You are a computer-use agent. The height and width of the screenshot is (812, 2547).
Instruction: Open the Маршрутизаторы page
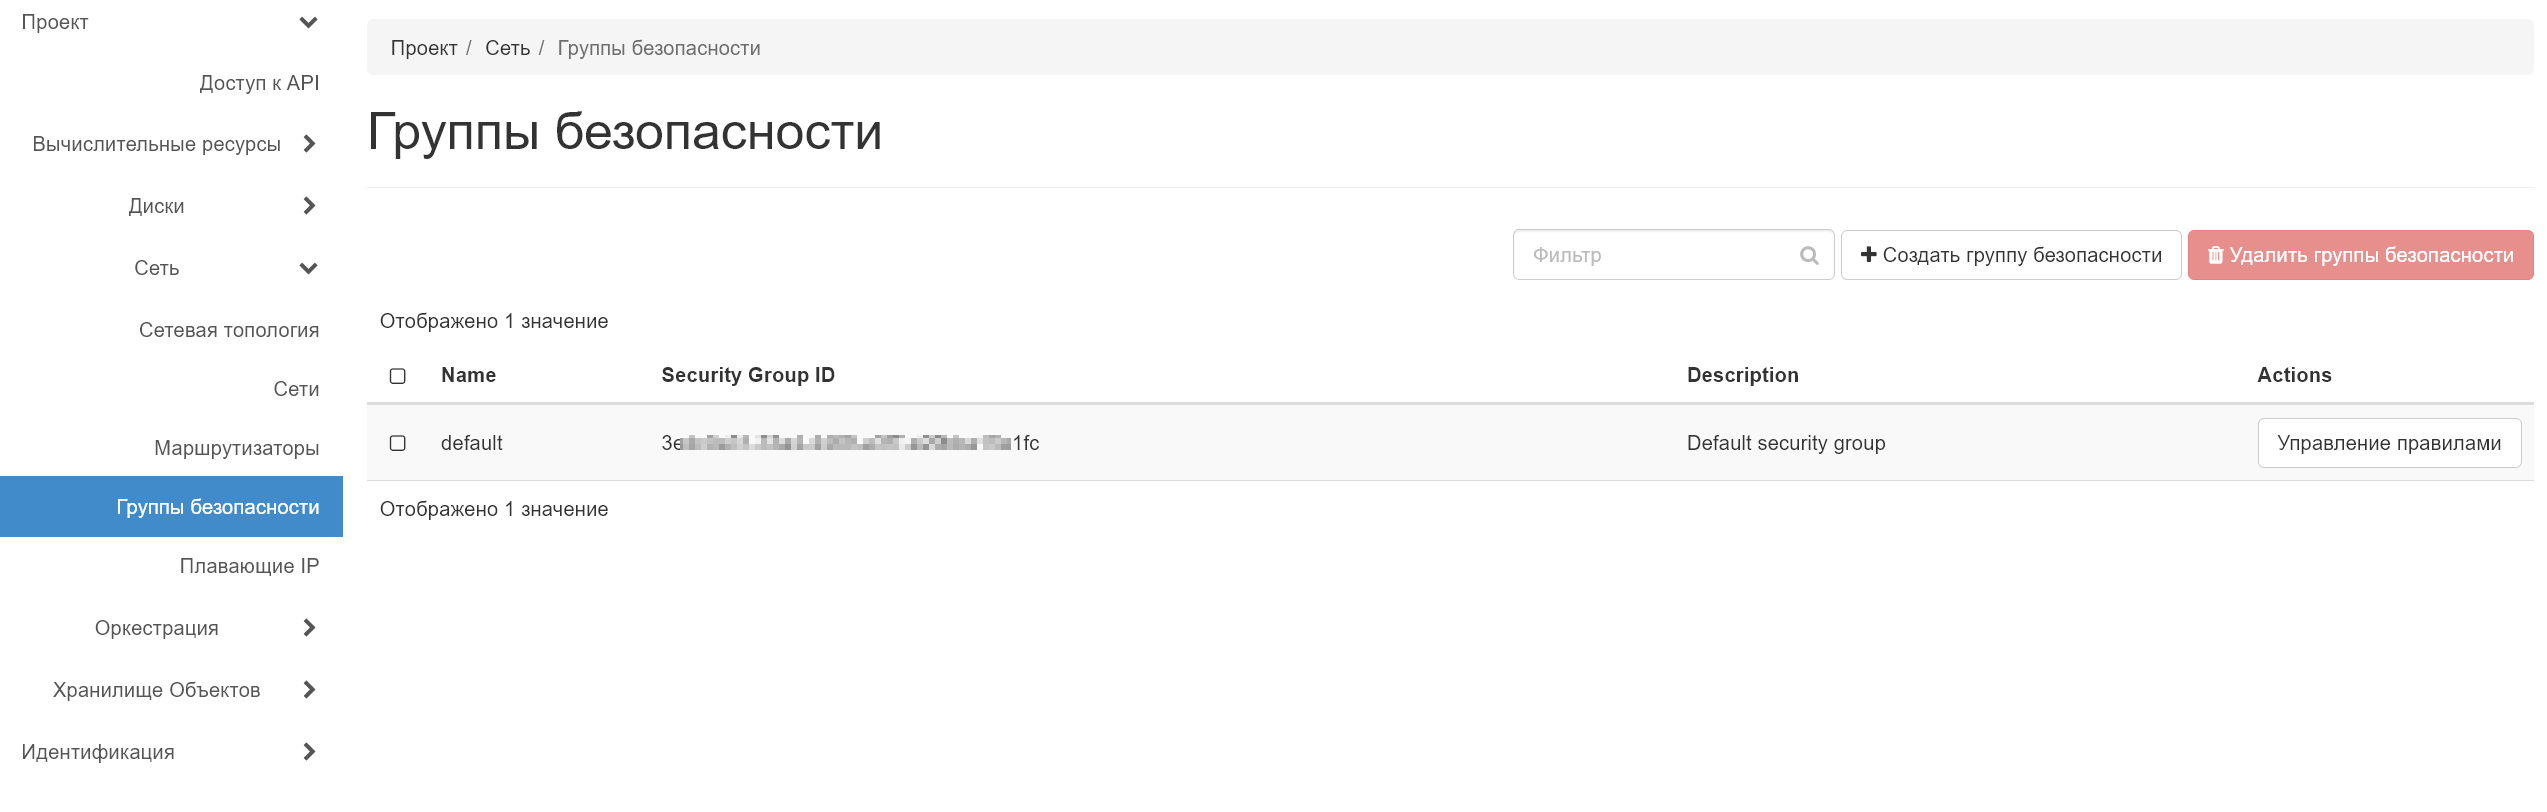tap(235, 448)
